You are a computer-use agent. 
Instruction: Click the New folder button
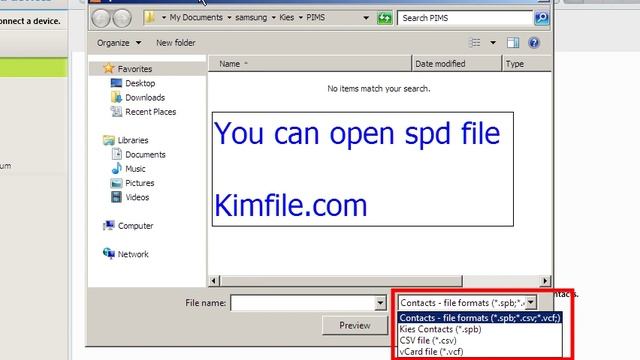click(176, 43)
